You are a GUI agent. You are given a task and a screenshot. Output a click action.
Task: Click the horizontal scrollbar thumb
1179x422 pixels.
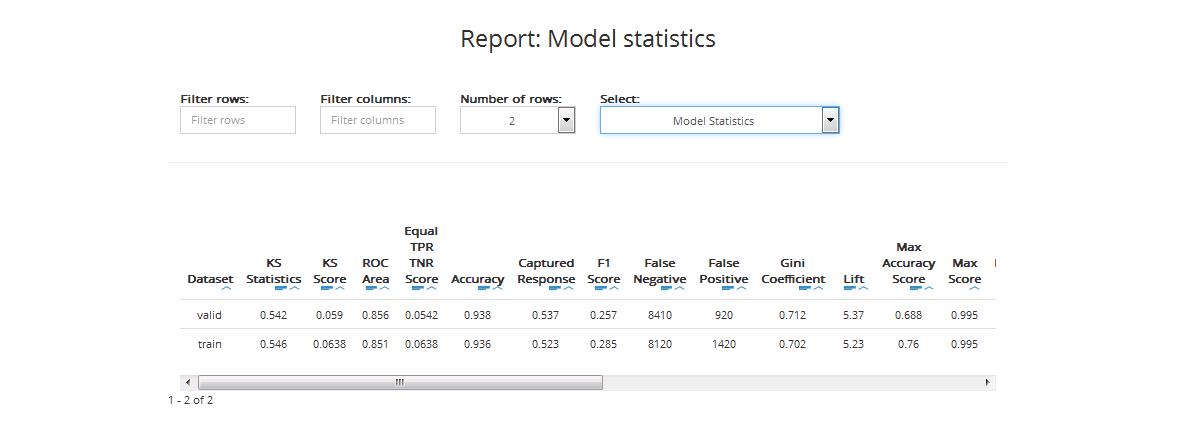pyautogui.click(x=400, y=382)
